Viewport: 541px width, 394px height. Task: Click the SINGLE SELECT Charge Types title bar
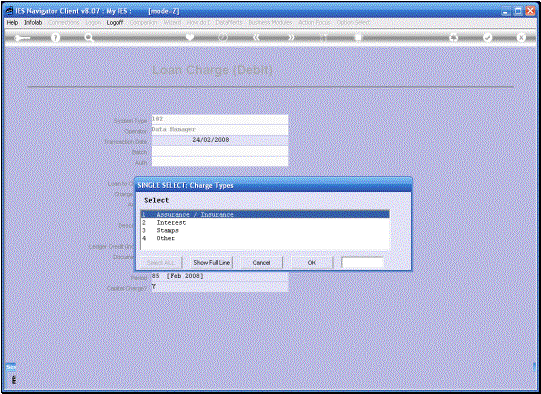coord(273,185)
